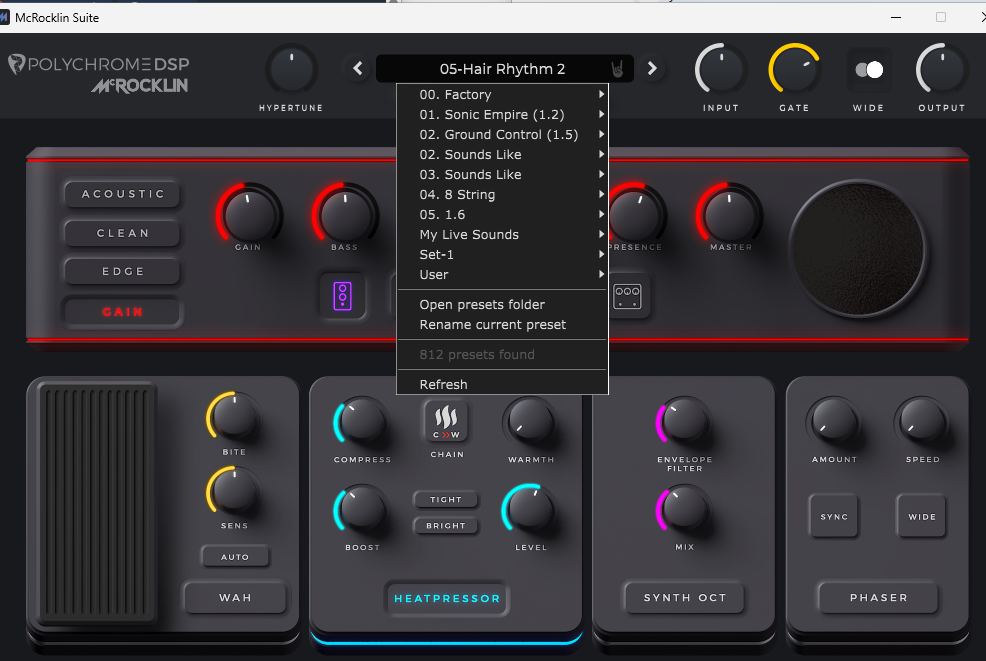
Task: Open the purple speaker cabinet icon
Action: 342,296
